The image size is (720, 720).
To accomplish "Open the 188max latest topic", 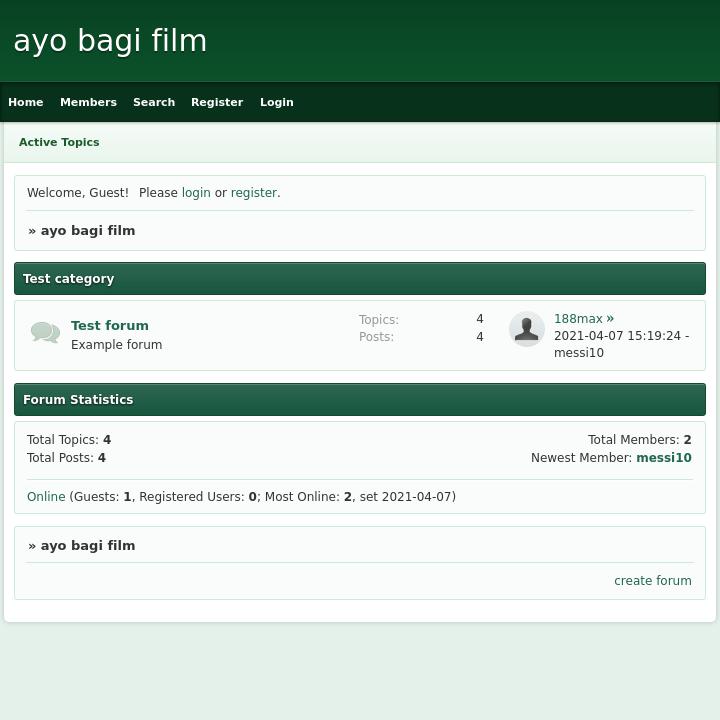I will [578, 319].
